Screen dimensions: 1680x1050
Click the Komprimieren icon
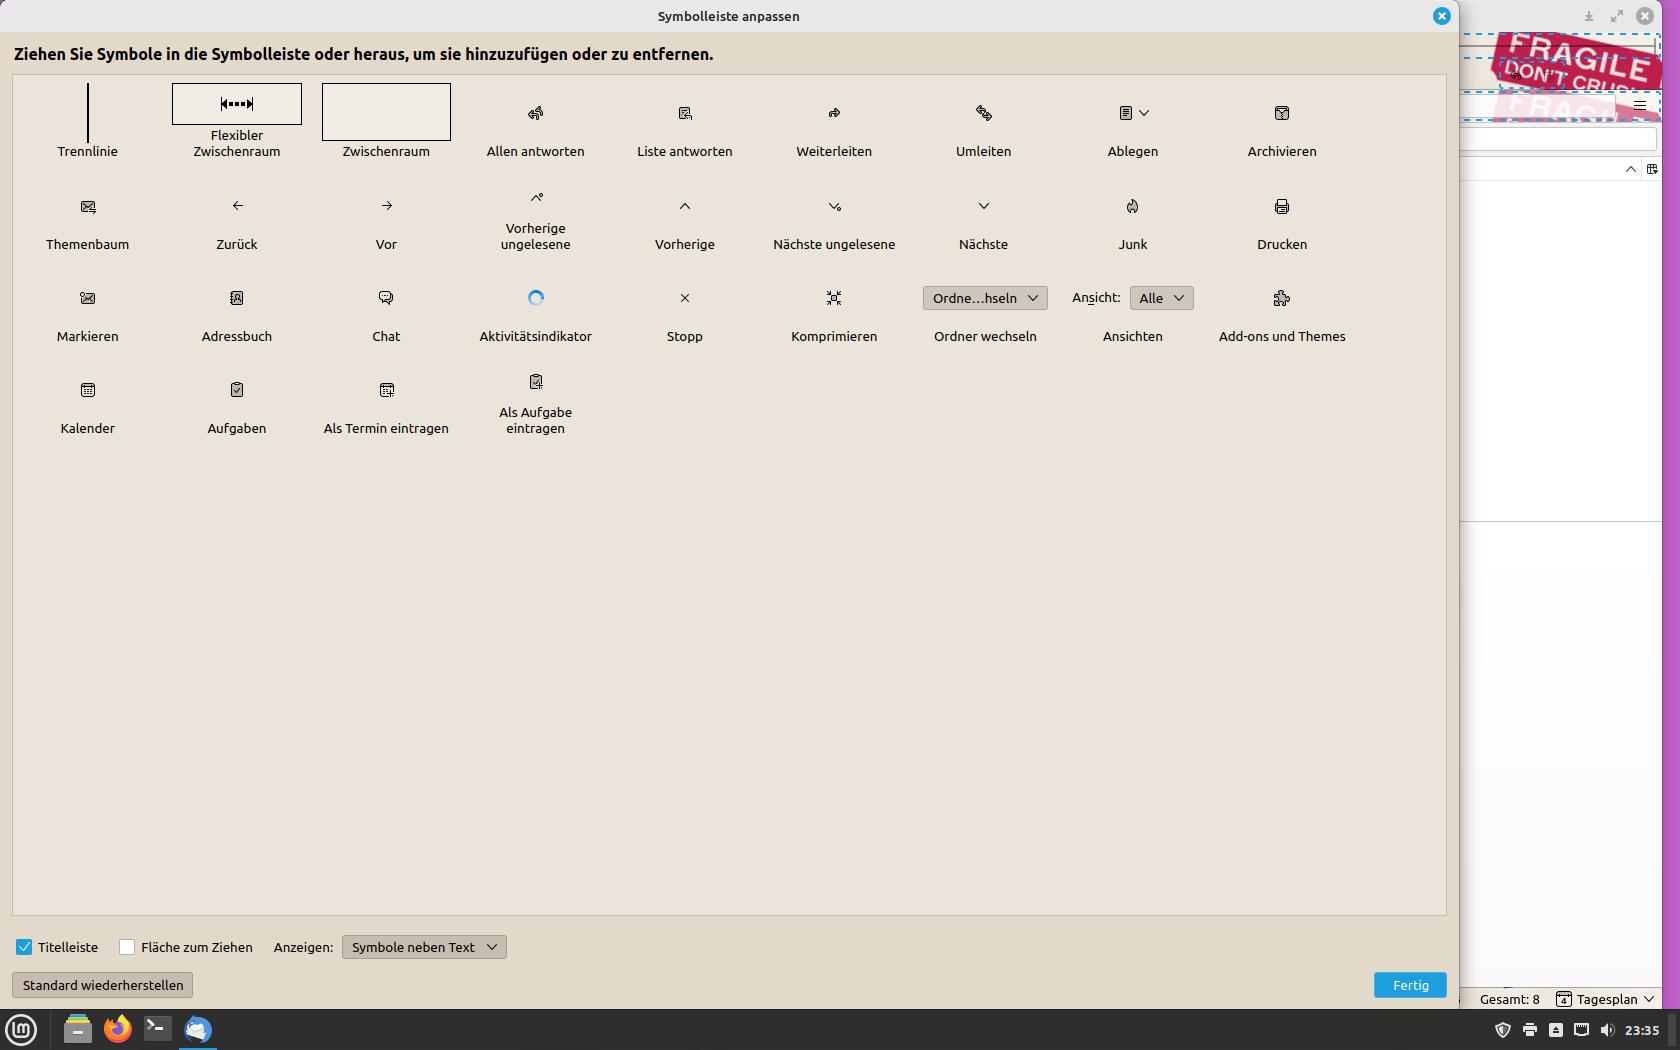click(x=834, y=298)
